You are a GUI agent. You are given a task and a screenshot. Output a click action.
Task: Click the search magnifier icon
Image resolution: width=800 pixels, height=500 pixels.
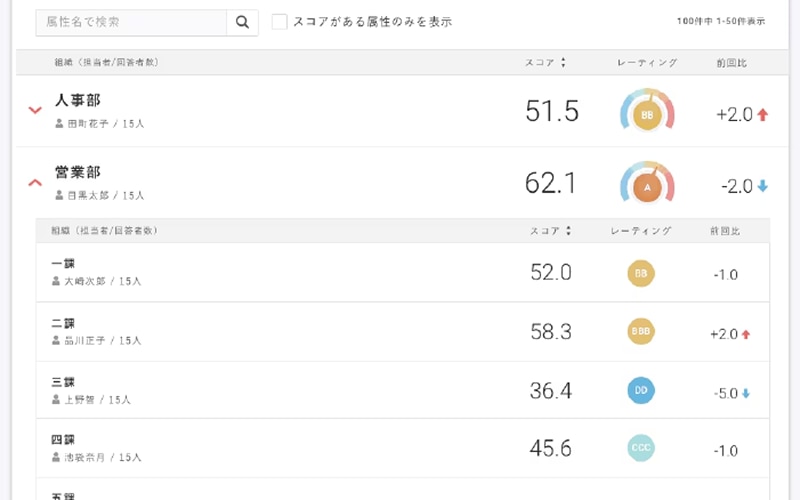(242, 22)
